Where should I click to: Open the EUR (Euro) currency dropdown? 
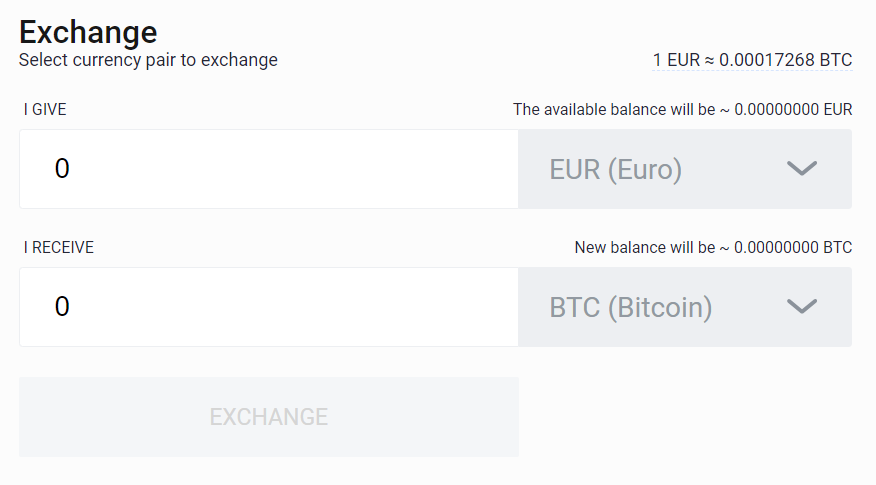(685, 169)
